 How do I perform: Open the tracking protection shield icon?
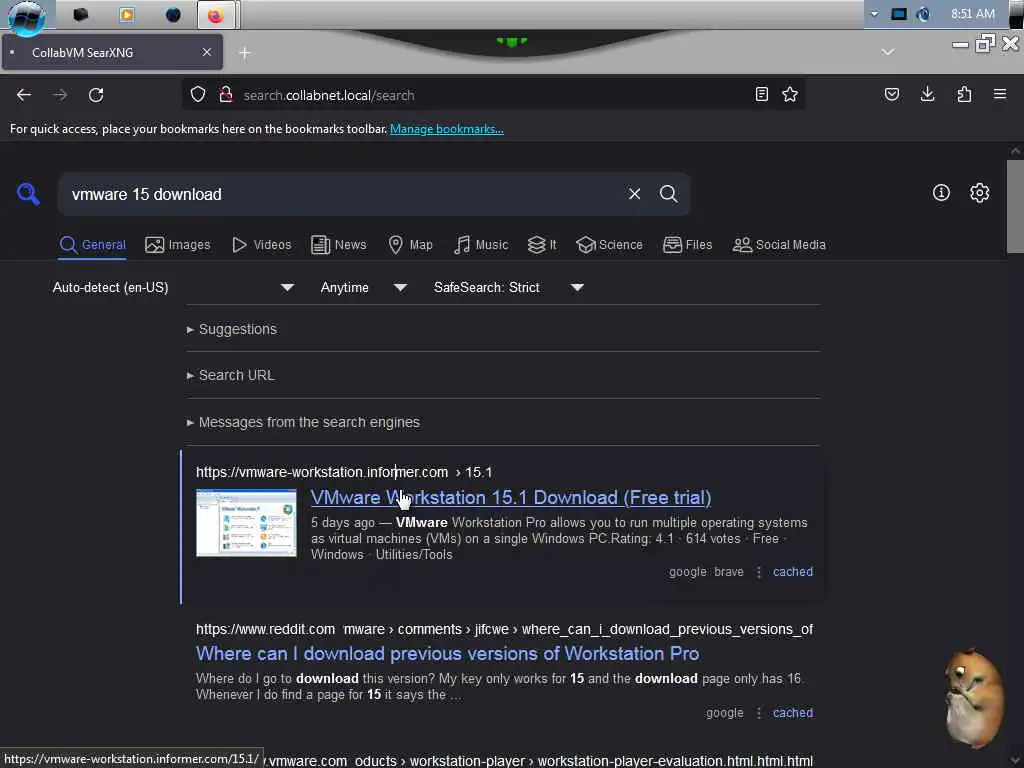click(x=198, y=95)
